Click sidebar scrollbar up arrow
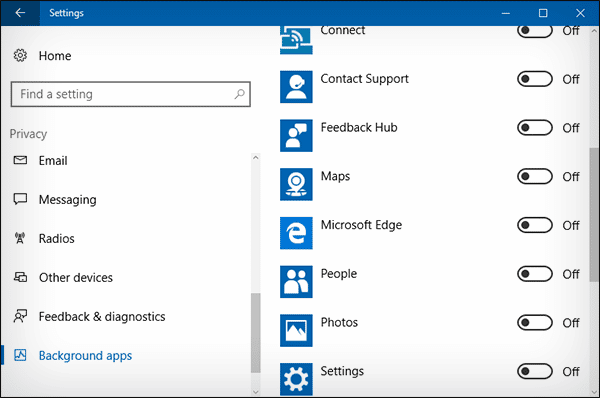Screen dimensions: 600x398 pos(256,157)
